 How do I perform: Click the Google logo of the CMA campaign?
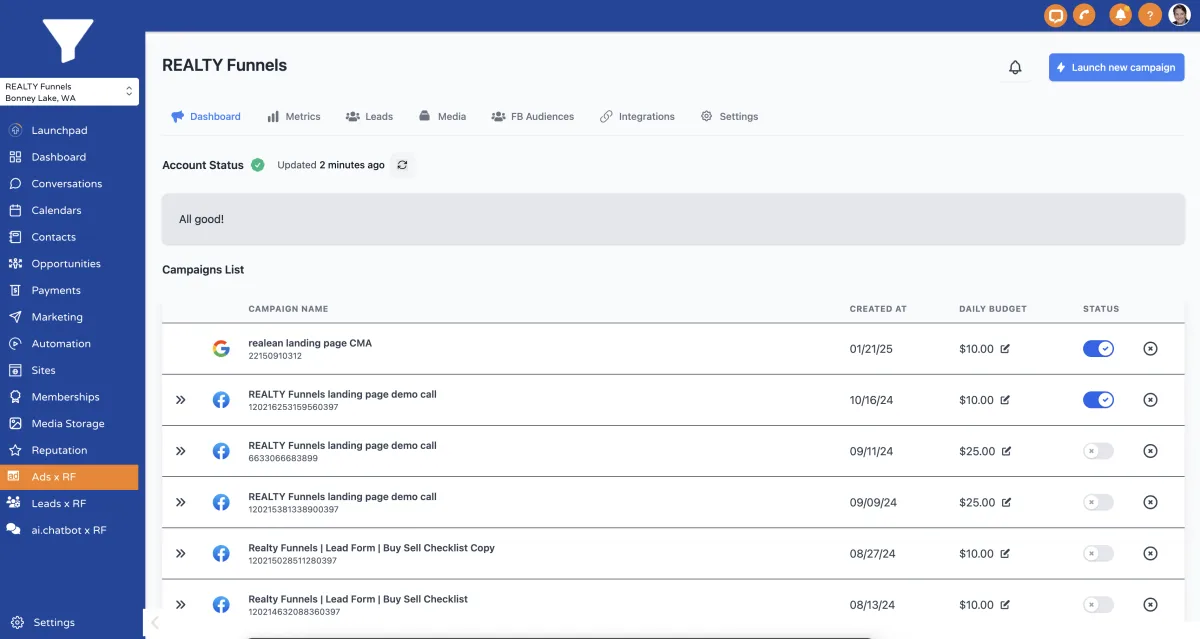pos(221,349)
